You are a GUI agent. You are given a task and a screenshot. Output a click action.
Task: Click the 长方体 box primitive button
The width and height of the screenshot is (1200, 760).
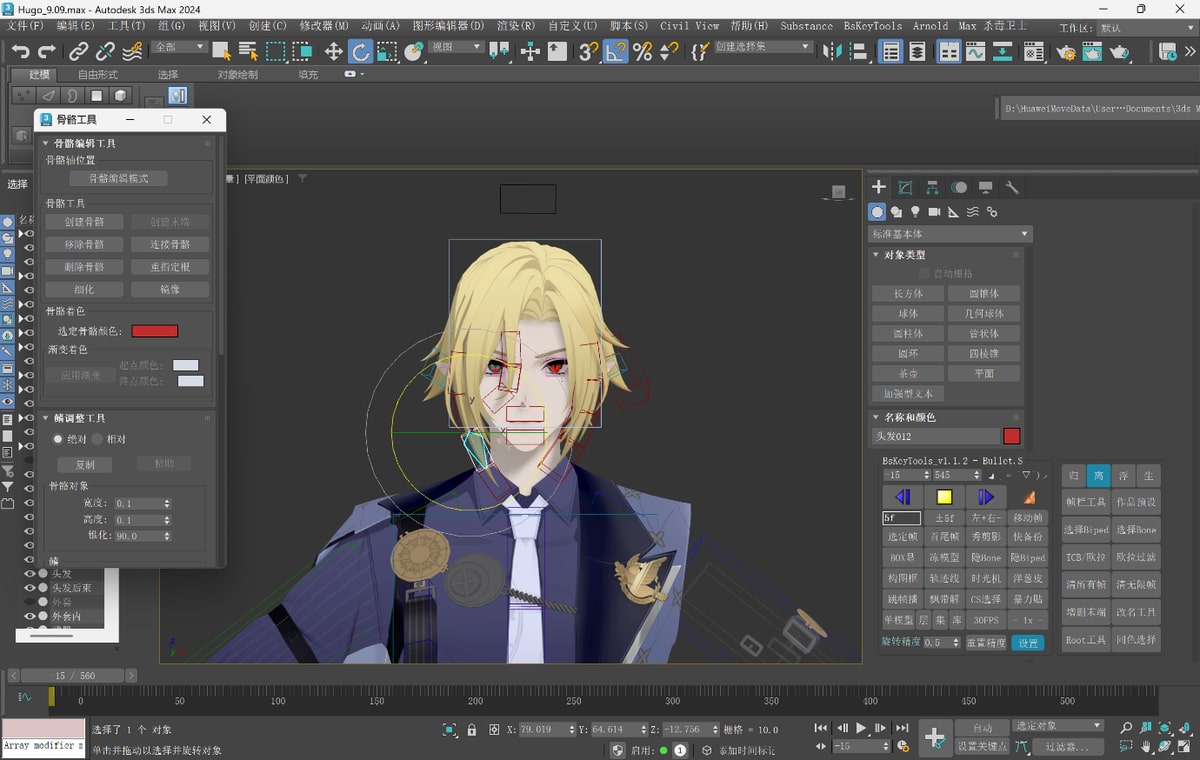point(908,294)
